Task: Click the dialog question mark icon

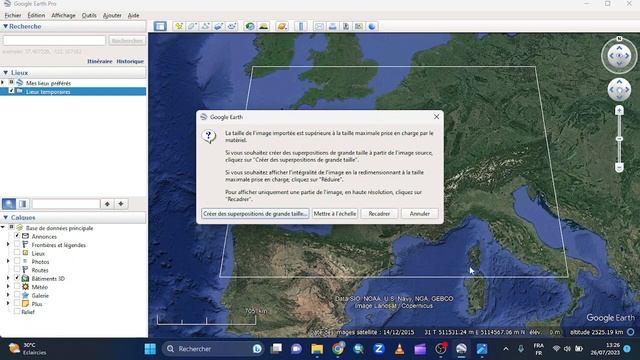Action: pyautogui.click(x=209, y=136)
